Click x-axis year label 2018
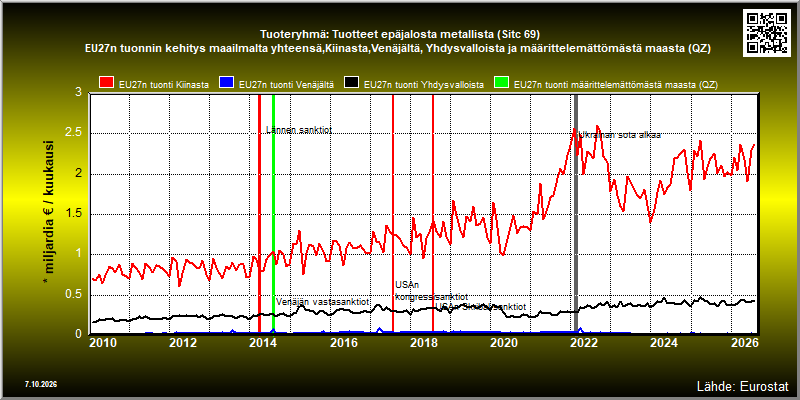 point(423,342)
